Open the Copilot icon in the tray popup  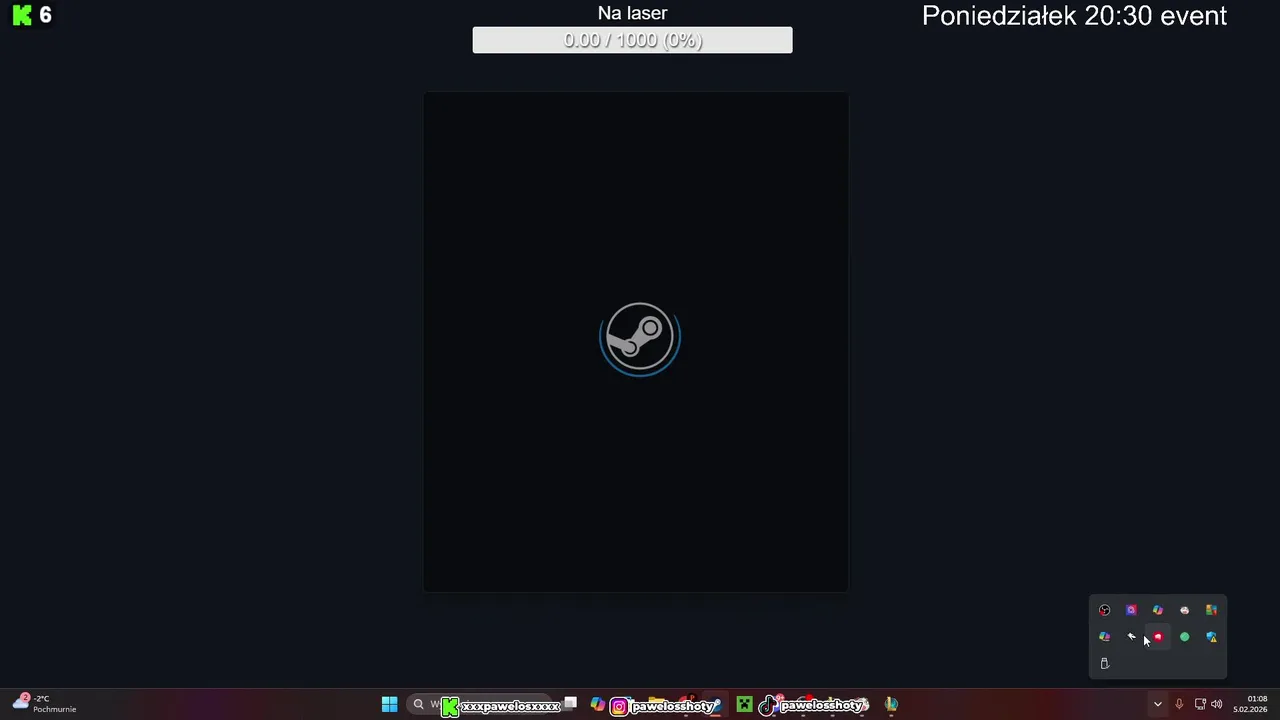pyautogui.click(x=1158, y=610)
